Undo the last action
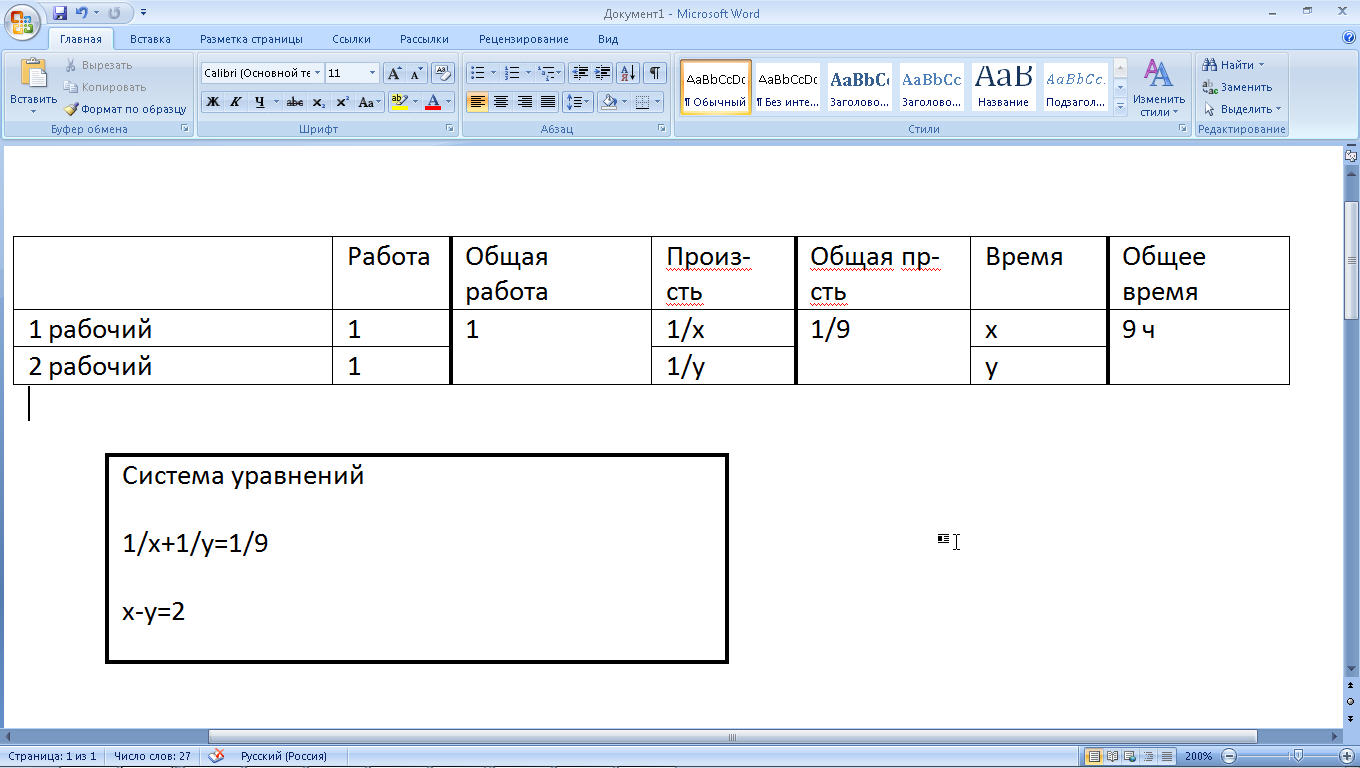1360x768 pixels. click(x=82, y=13)
